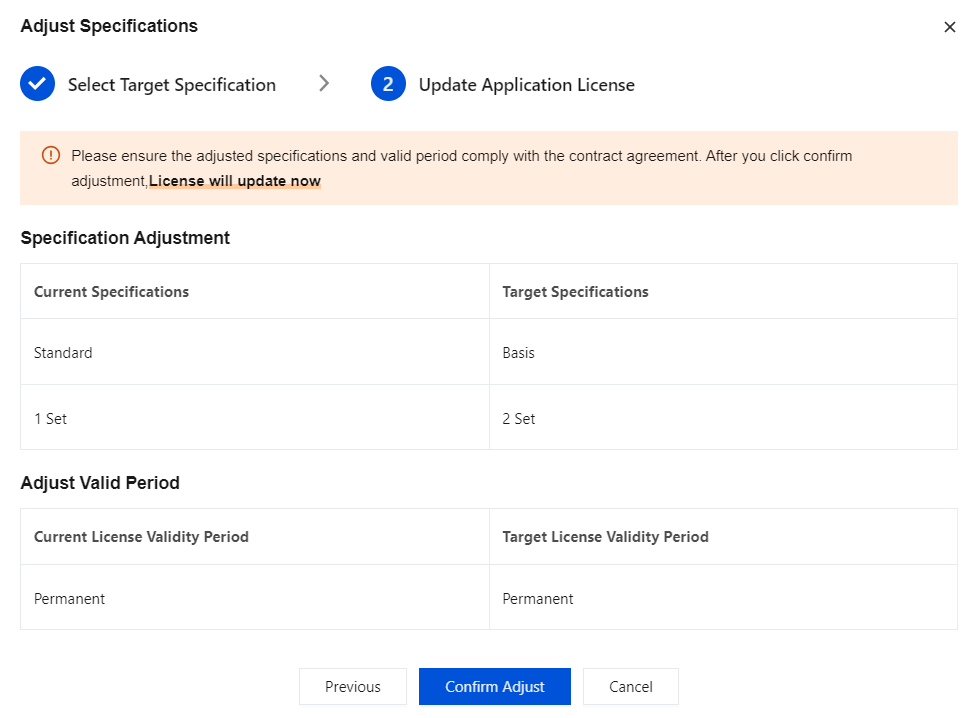Click the 2 Set cell
Viewport: 978px width, 718px height.
tap(518, 419)
